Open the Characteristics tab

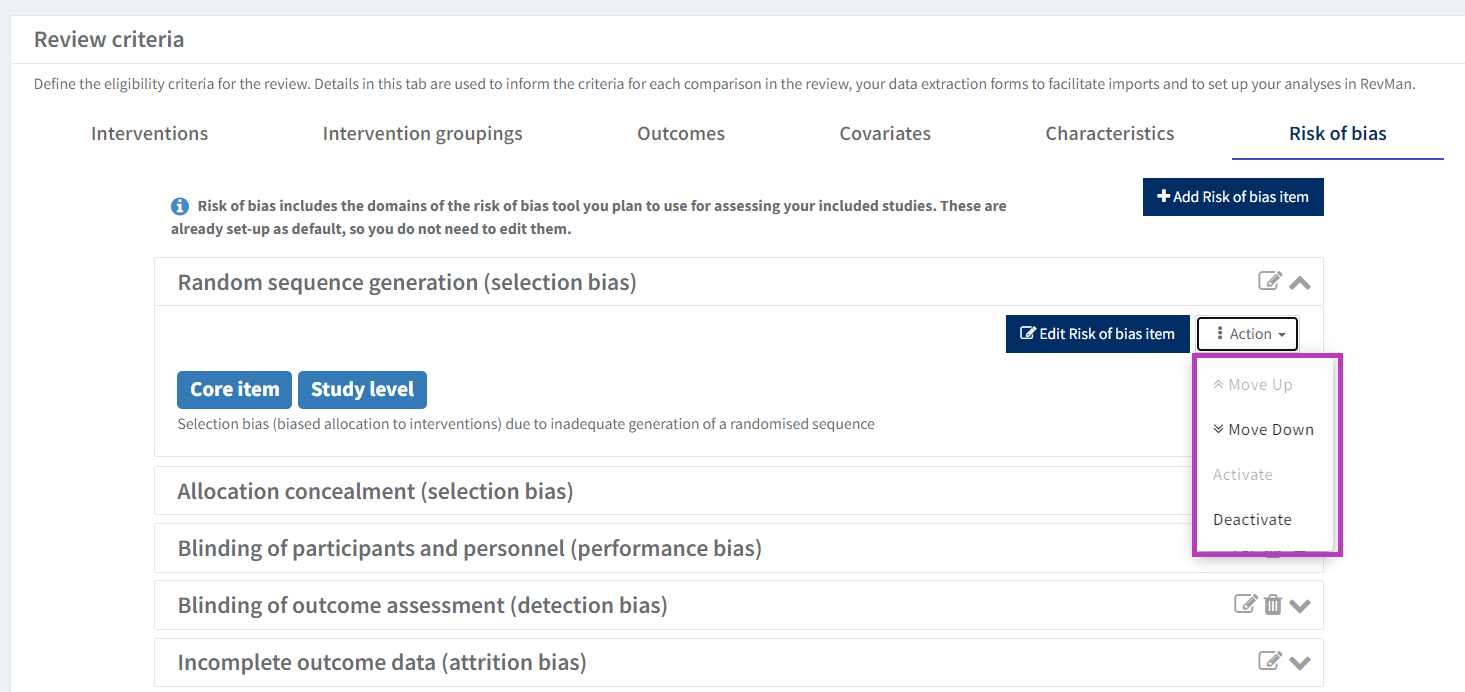(x=1110, y=134)
